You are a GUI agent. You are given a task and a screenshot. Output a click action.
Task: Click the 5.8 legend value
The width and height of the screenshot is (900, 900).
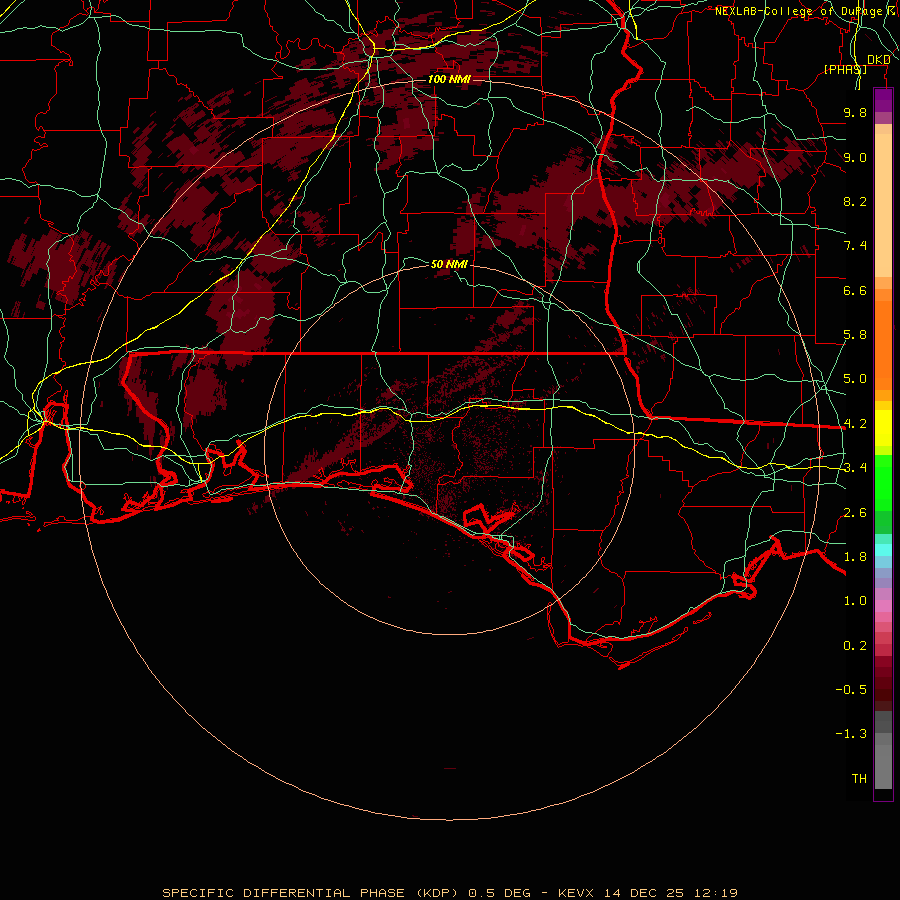tap(855, 335)
